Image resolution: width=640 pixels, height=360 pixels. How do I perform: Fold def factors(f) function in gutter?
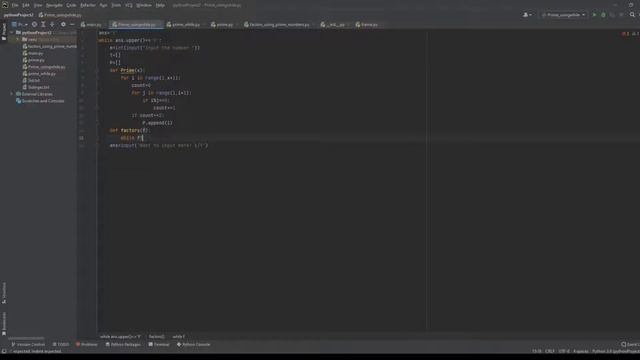98,131
